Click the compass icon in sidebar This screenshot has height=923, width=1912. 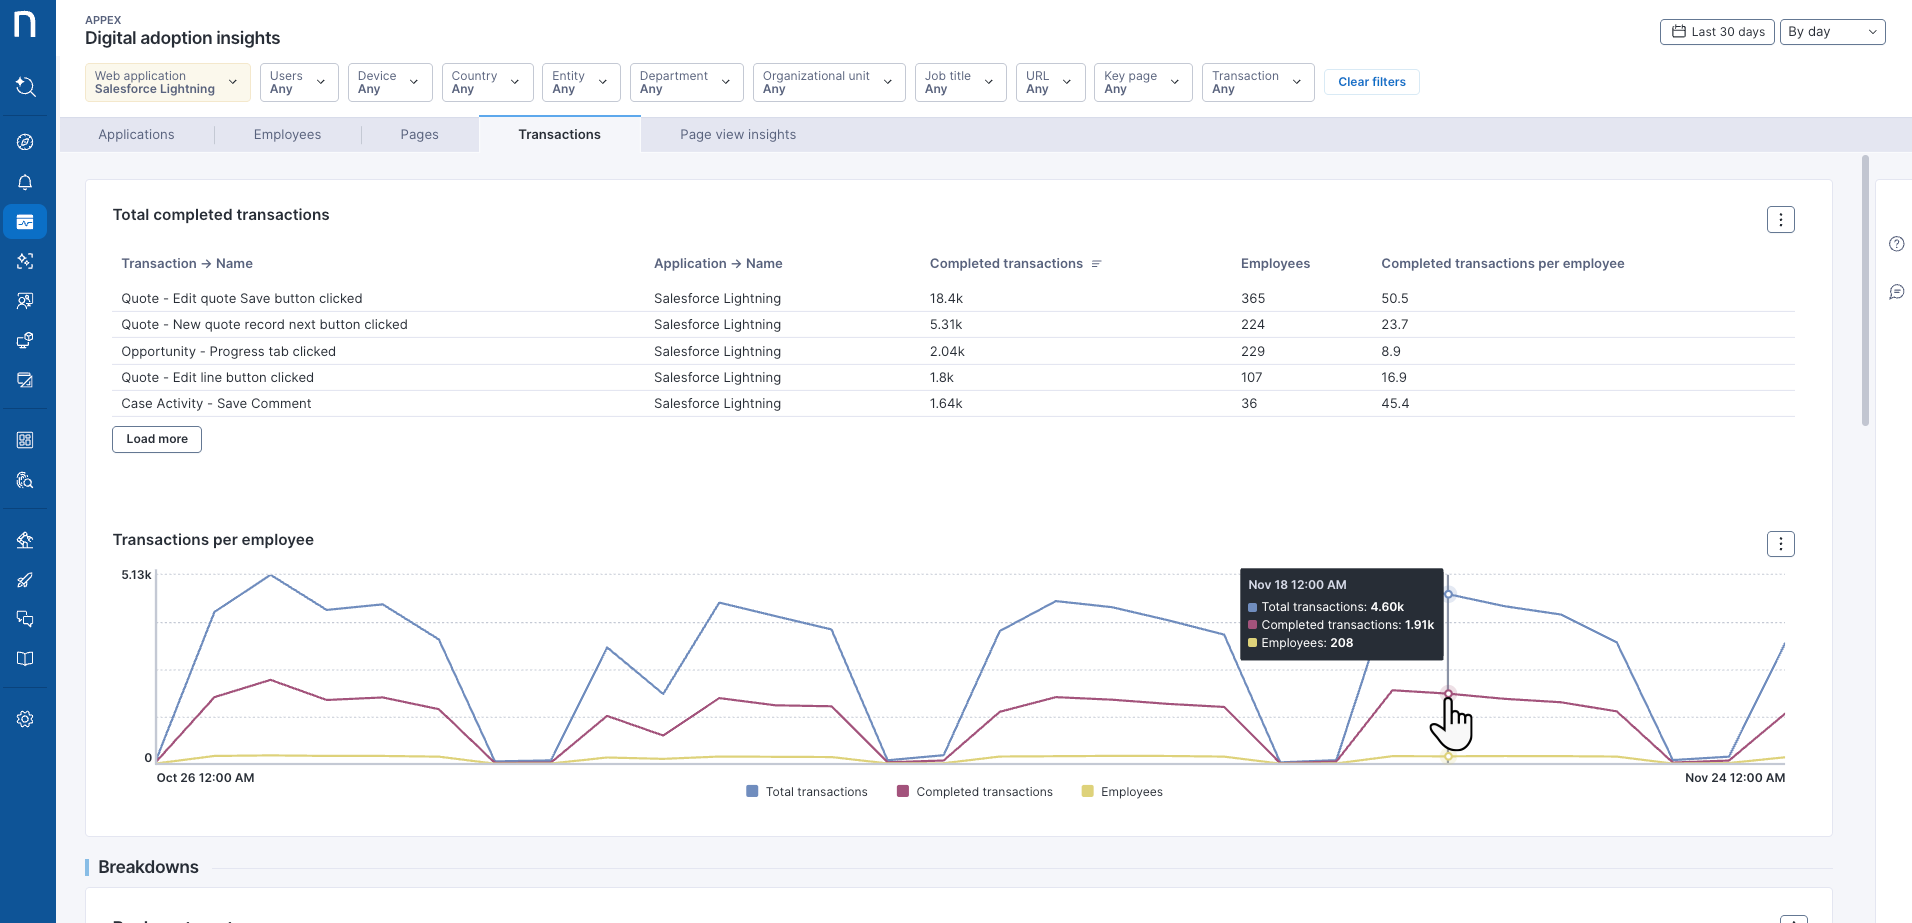(26, 142)
